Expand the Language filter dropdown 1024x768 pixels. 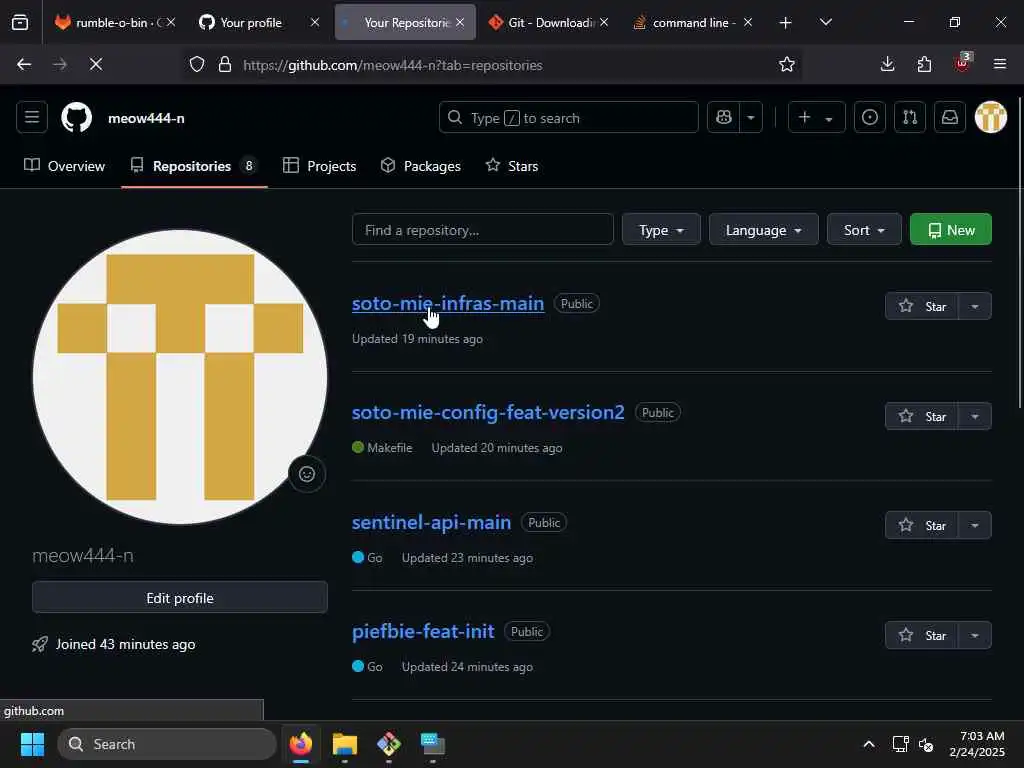pyautogui.click(x=763, y=230)
